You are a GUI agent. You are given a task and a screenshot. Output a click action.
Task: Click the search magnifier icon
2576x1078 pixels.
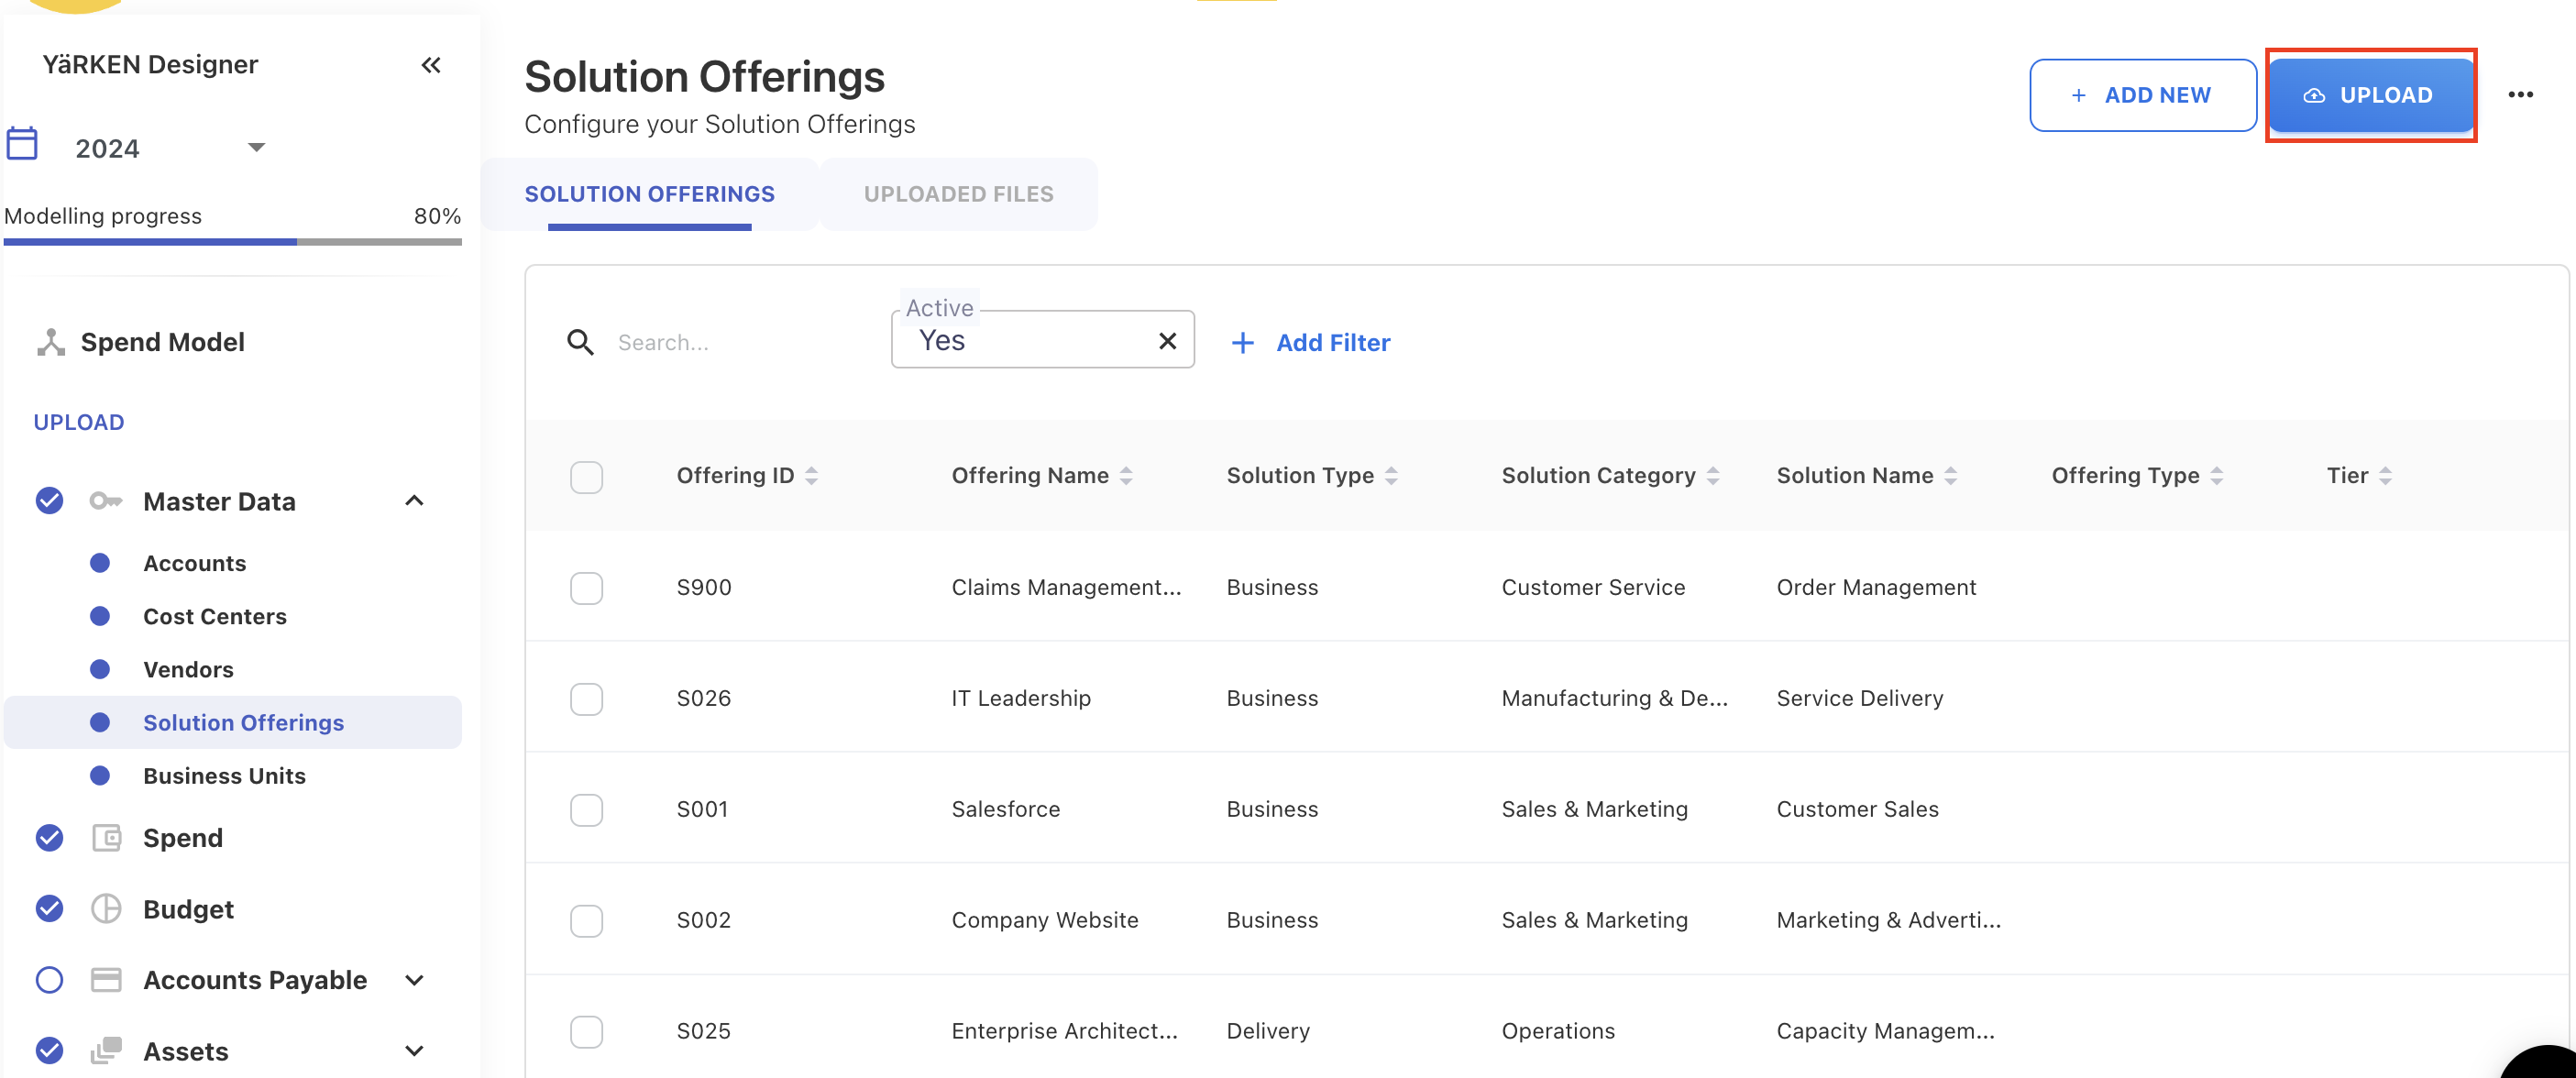click(580, 343)
